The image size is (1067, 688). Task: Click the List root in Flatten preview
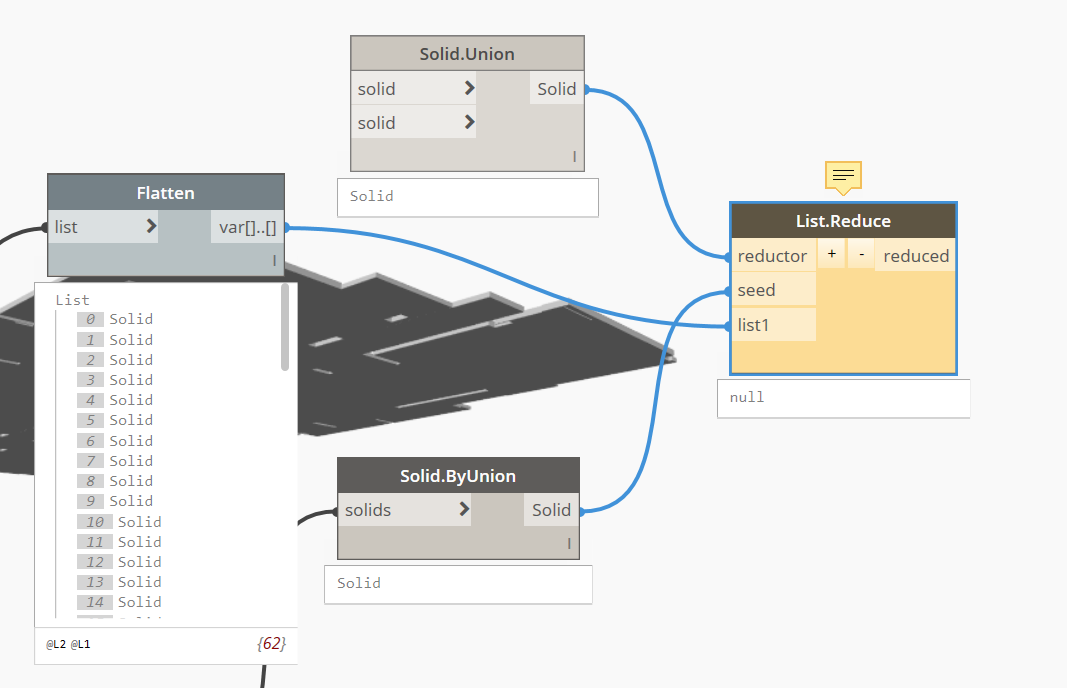coord(72,300)
